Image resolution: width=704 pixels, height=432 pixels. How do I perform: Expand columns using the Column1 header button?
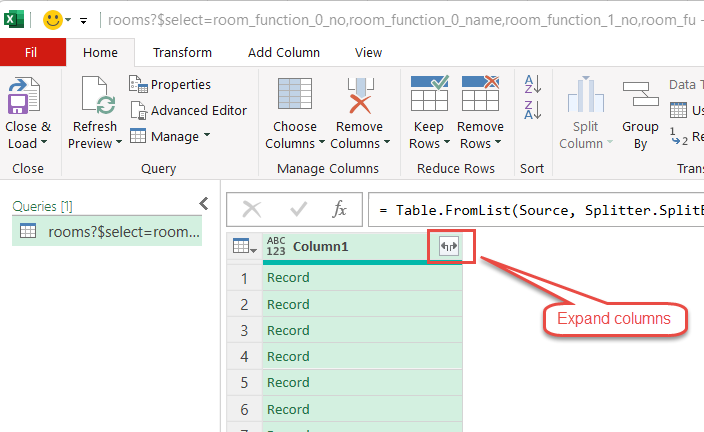(449, 246)
